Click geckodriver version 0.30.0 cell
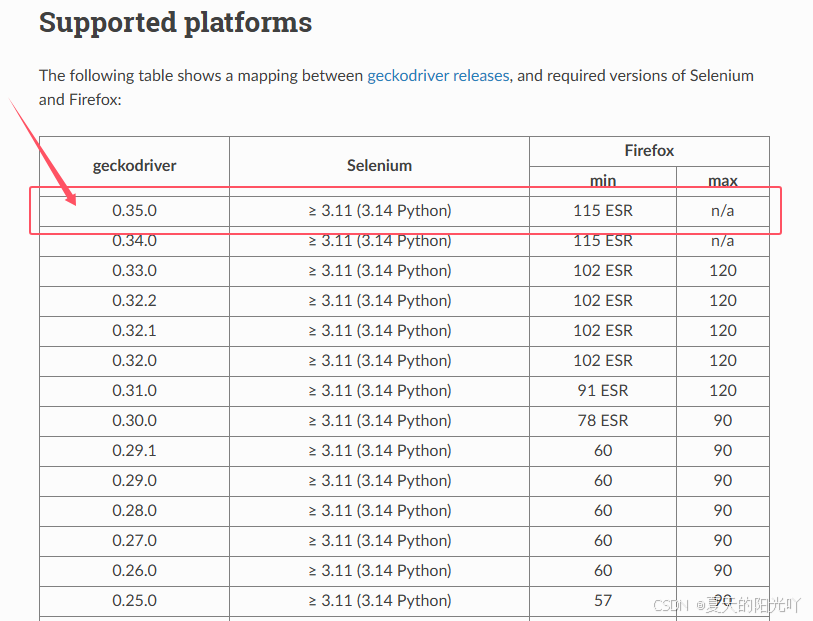The width and height of the screenshot is (813, 621). 134,420
